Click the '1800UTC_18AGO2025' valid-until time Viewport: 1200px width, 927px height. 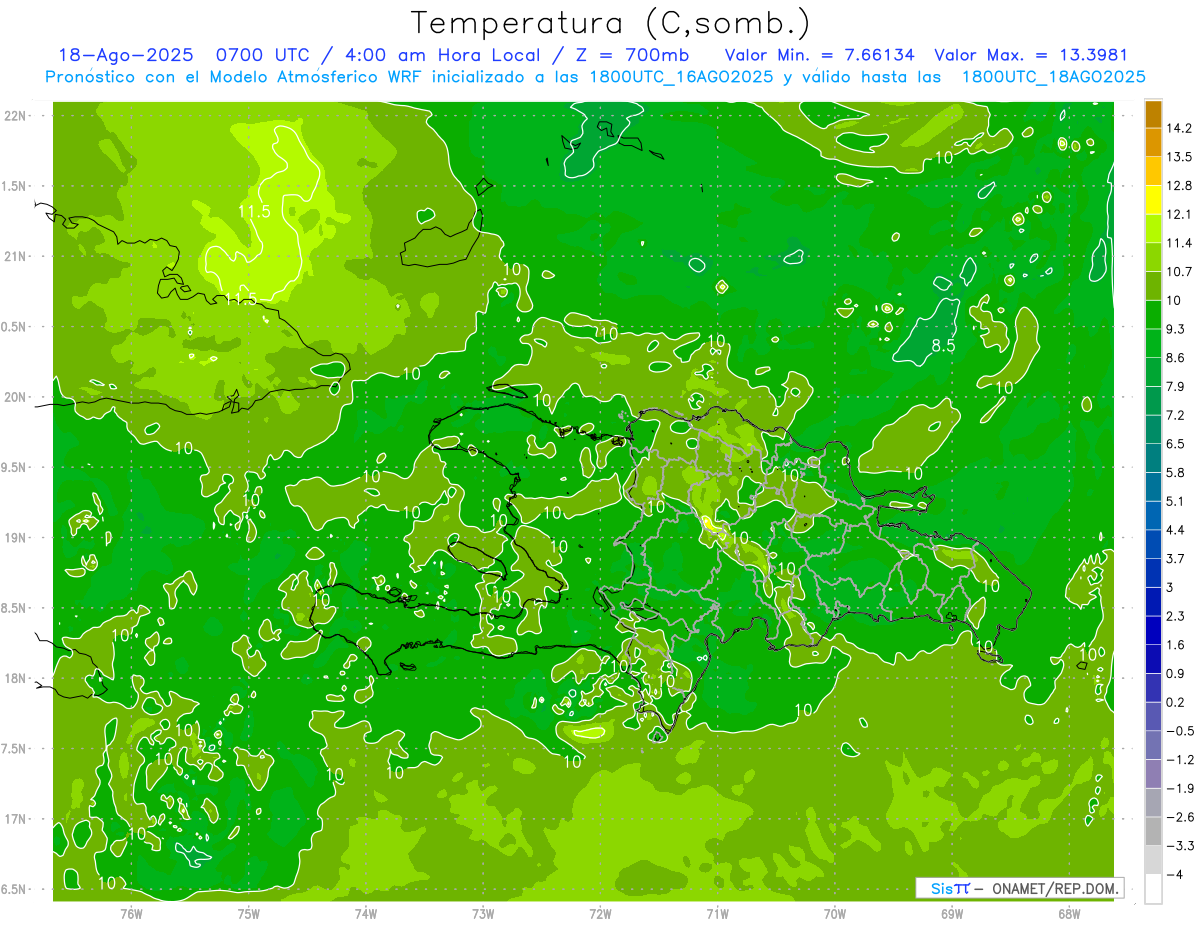(1053, 77)
